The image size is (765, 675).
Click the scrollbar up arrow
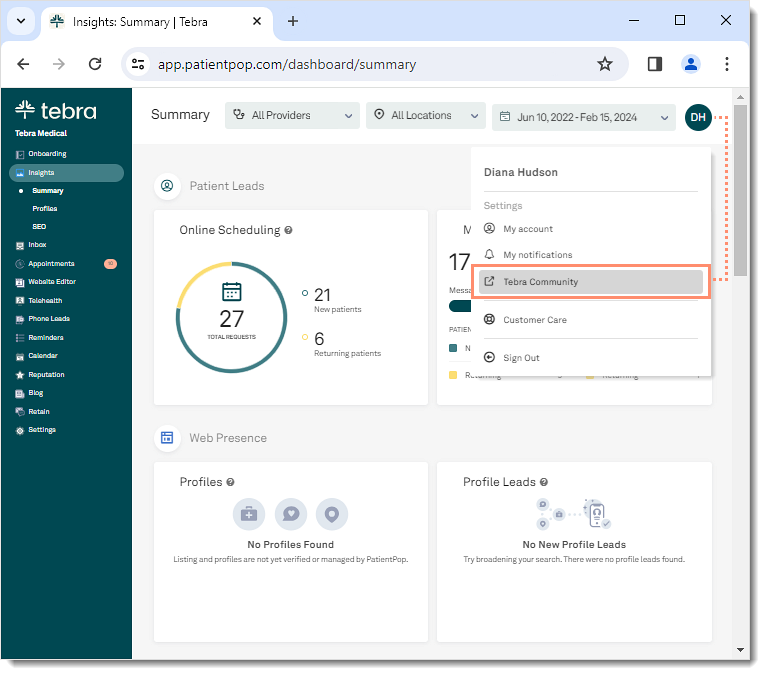(x=740, y=97)
